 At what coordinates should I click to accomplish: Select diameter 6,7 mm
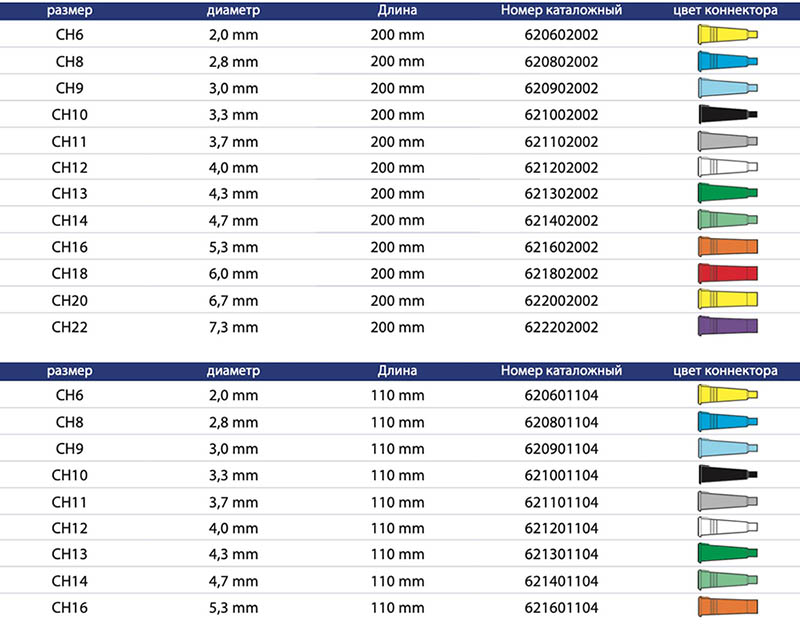point(233,301)
